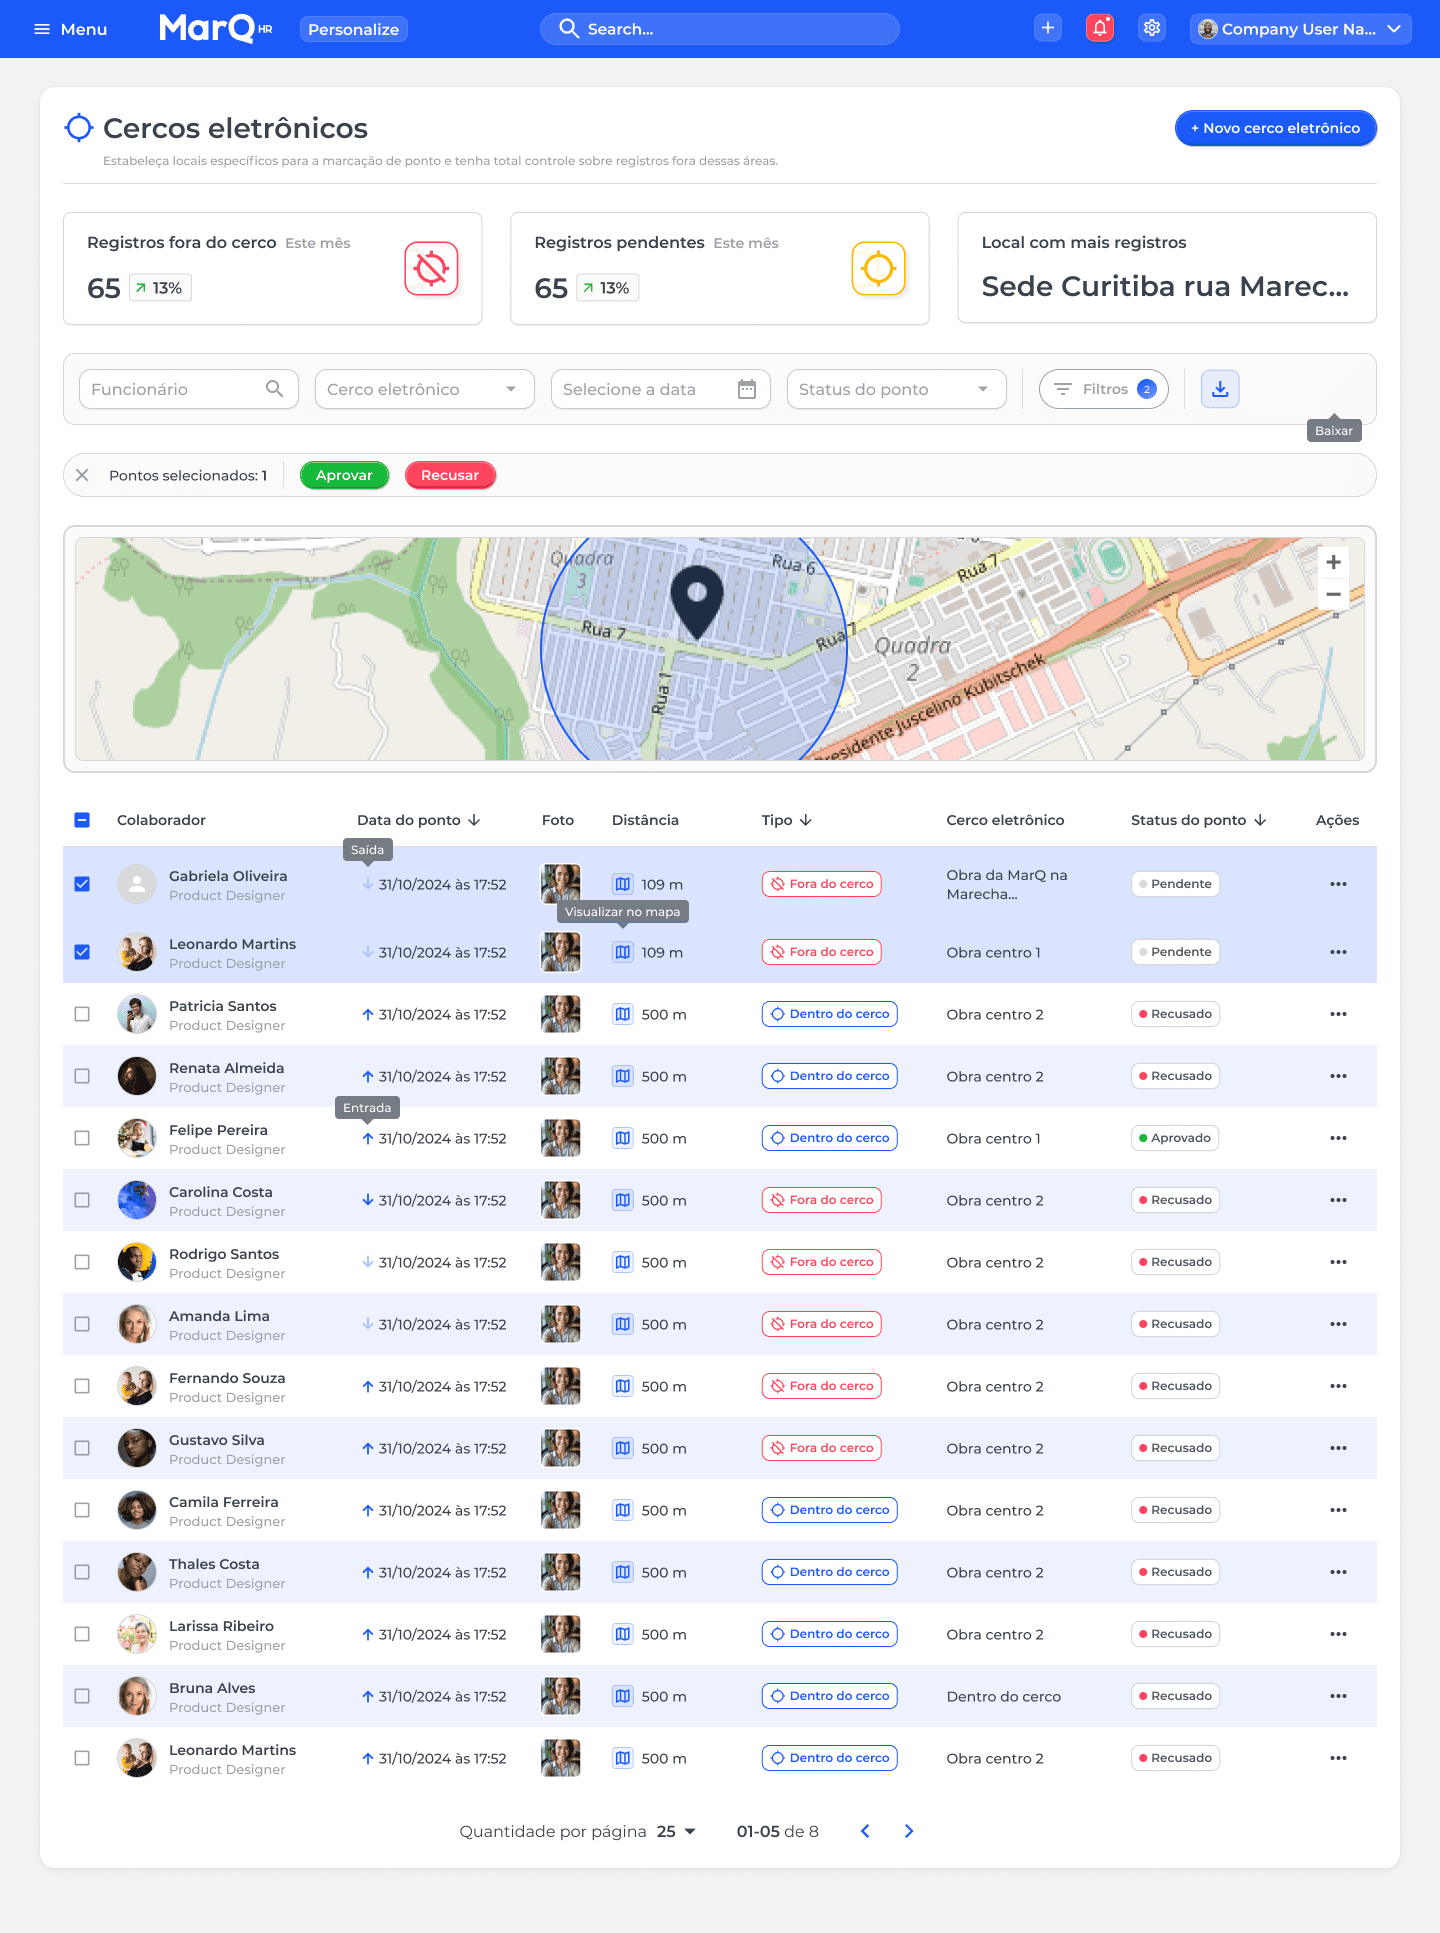
Task: Go to previous page arrow
Action: [x=865, y=1831]
